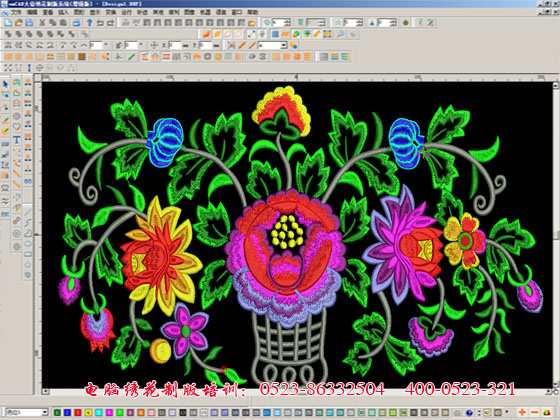Image resolution: width=560 pixels, height=420 pixels.
Task: Save design with the floppy disk icon
Action: (x=29, y=23)
